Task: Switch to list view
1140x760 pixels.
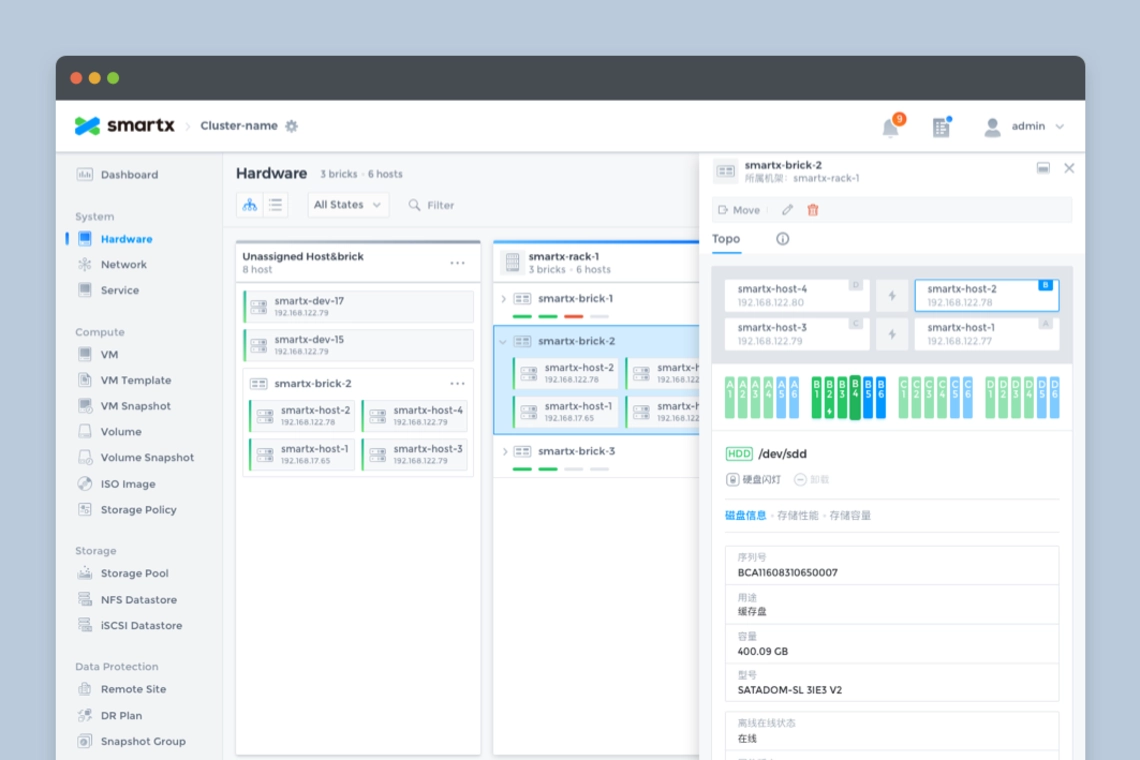Action: click(275, 205)
